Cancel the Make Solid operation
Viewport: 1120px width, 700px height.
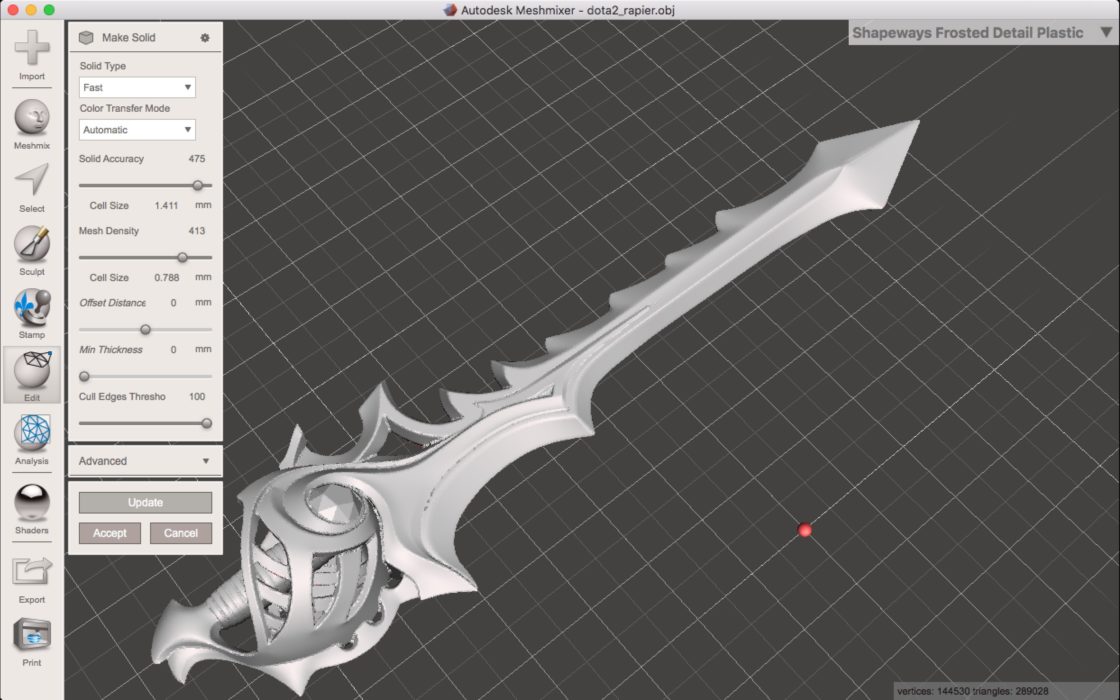click(x=181, y=533)
